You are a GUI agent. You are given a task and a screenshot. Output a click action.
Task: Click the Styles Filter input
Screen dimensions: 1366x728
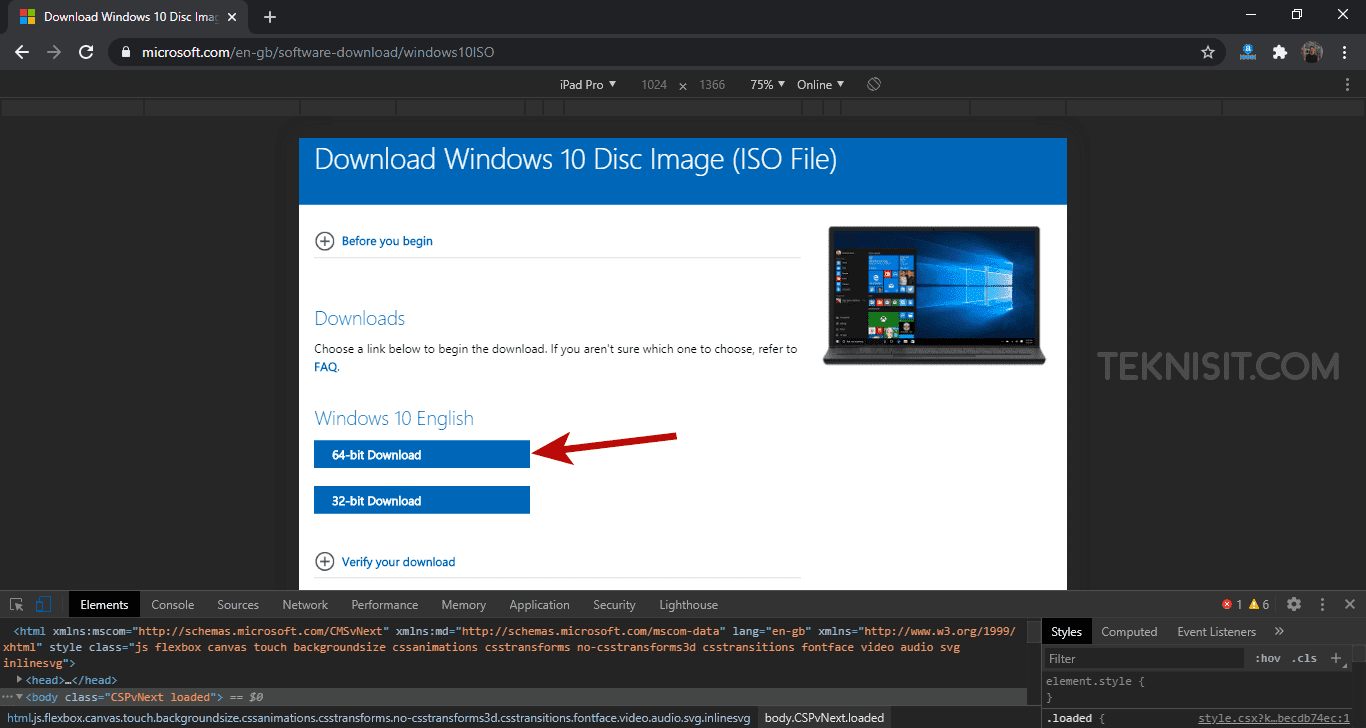coord(1146,658)
